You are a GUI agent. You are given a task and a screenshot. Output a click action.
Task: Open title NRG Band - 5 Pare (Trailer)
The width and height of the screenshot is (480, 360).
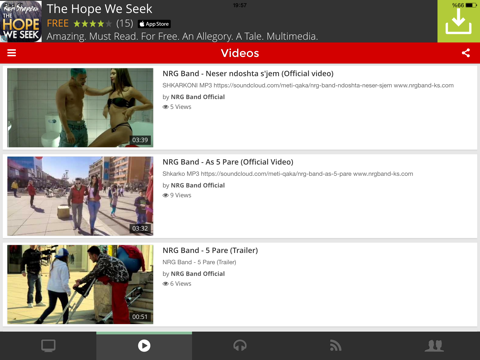pos(210,250)
